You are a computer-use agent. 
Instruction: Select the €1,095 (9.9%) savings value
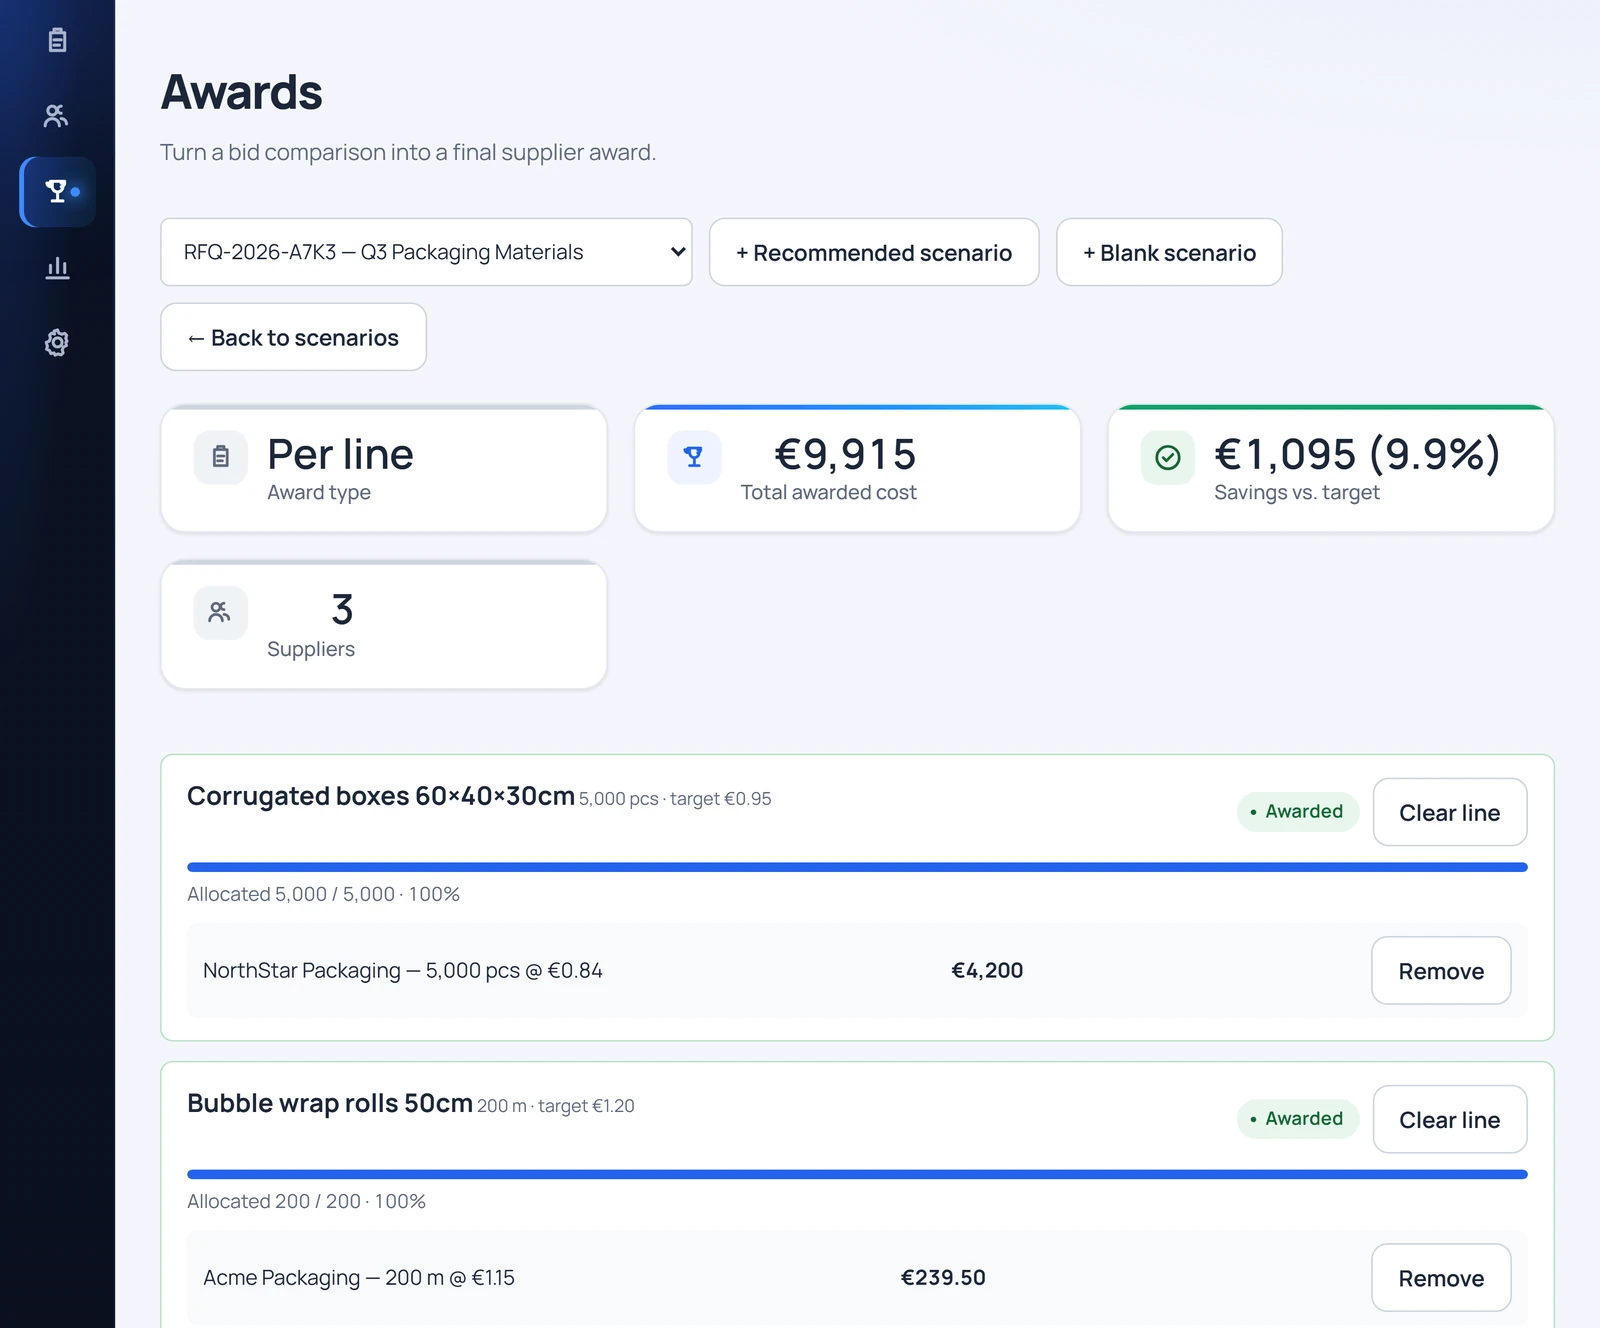[1357, 454]
